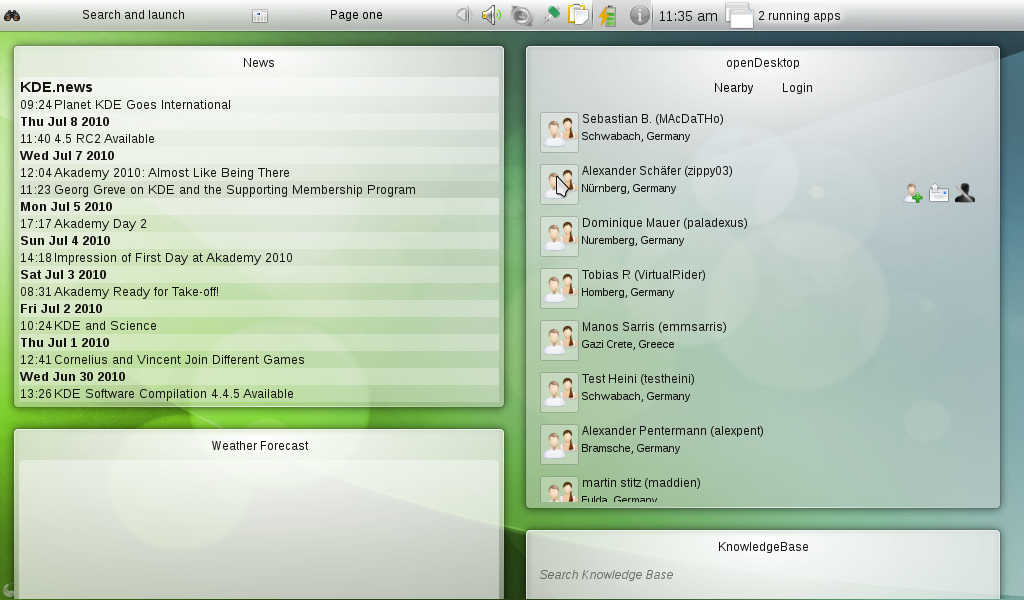
Task: Click the send message envelope icon
Action: (x=939, y=194)
